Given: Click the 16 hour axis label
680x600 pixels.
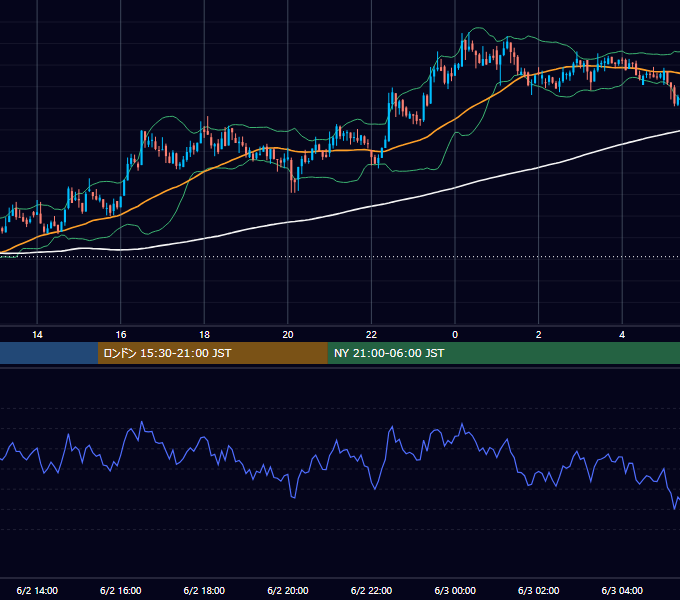Looking at the screenshot, I should point(121,335).
